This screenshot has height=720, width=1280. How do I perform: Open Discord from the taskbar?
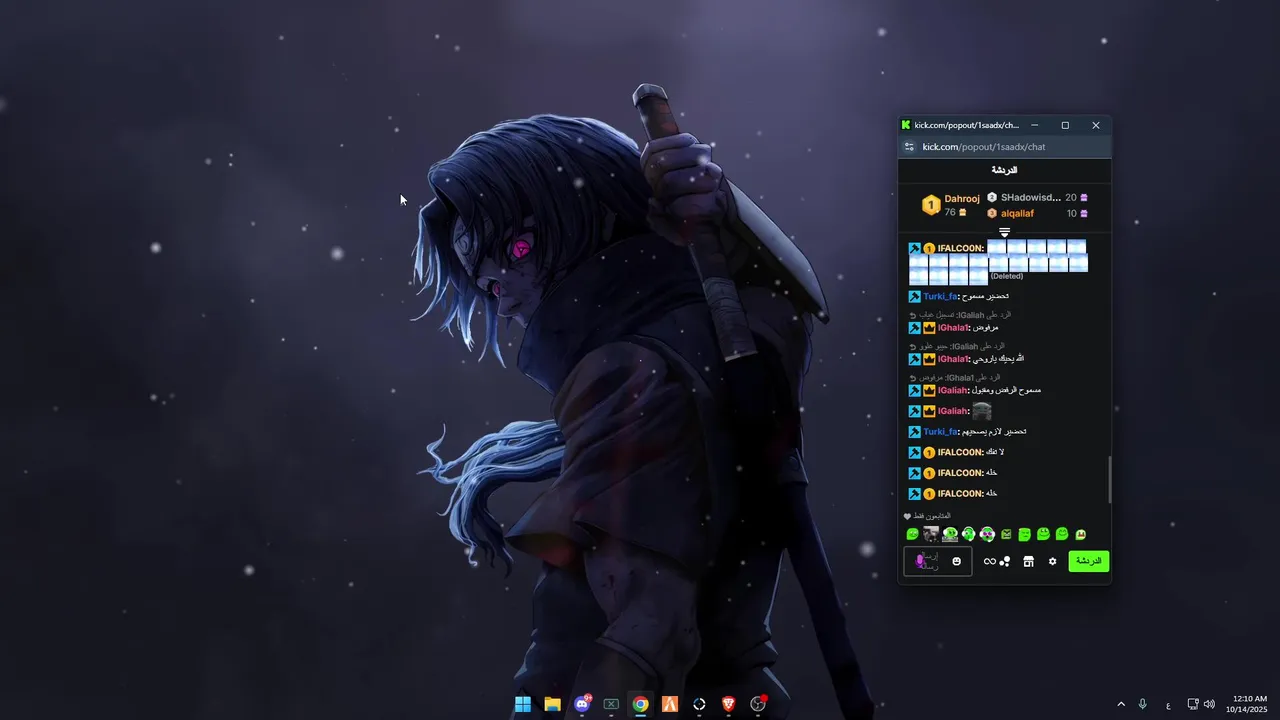(x=582, y=704)
